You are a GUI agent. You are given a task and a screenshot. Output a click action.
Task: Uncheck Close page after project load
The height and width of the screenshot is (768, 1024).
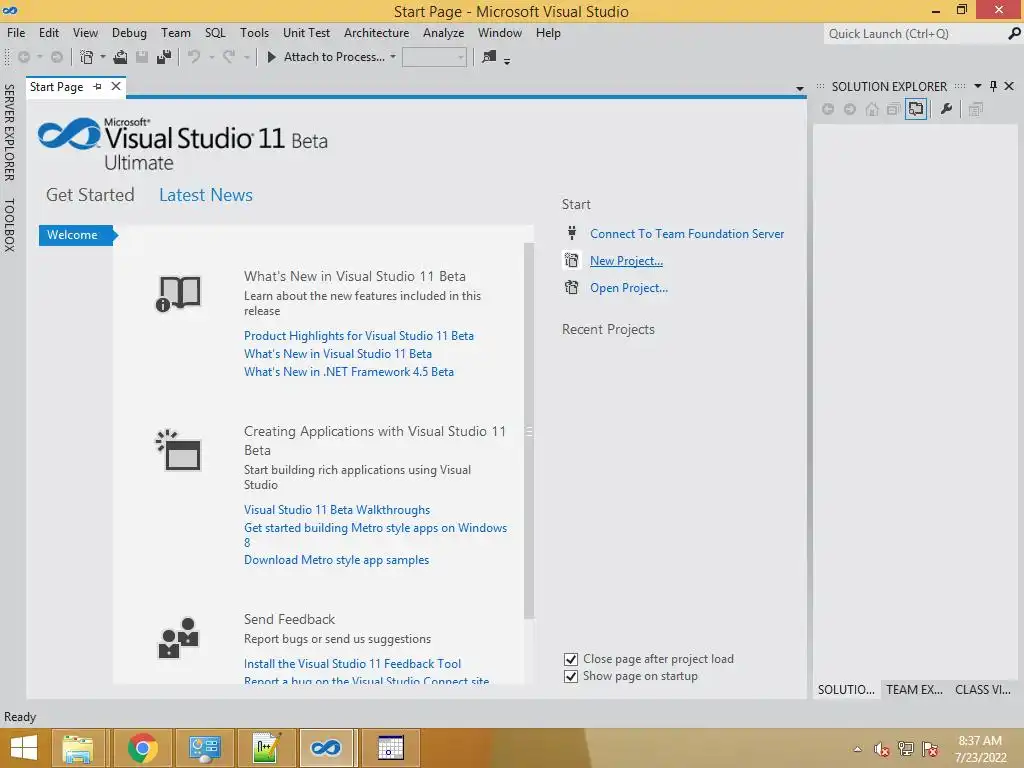coord(571,659)
